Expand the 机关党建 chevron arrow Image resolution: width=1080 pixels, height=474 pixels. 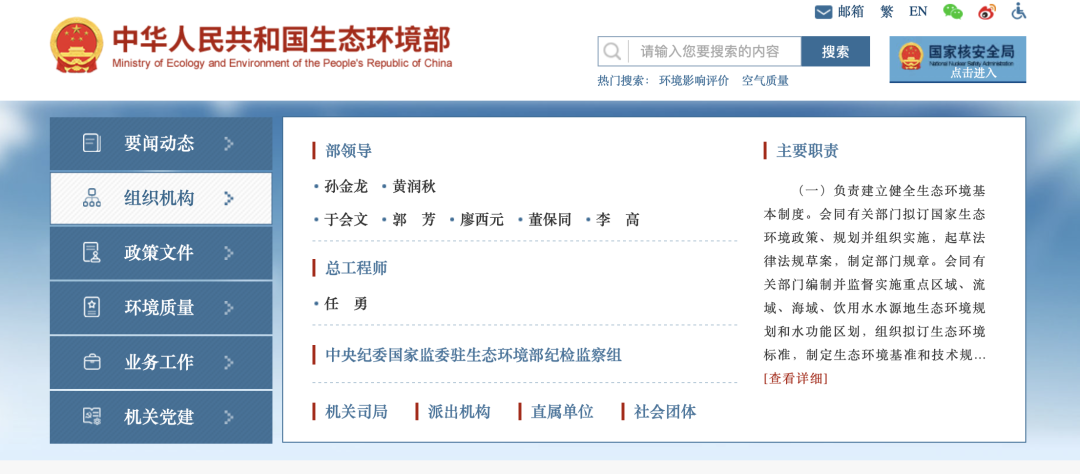[x=229, y=417]
